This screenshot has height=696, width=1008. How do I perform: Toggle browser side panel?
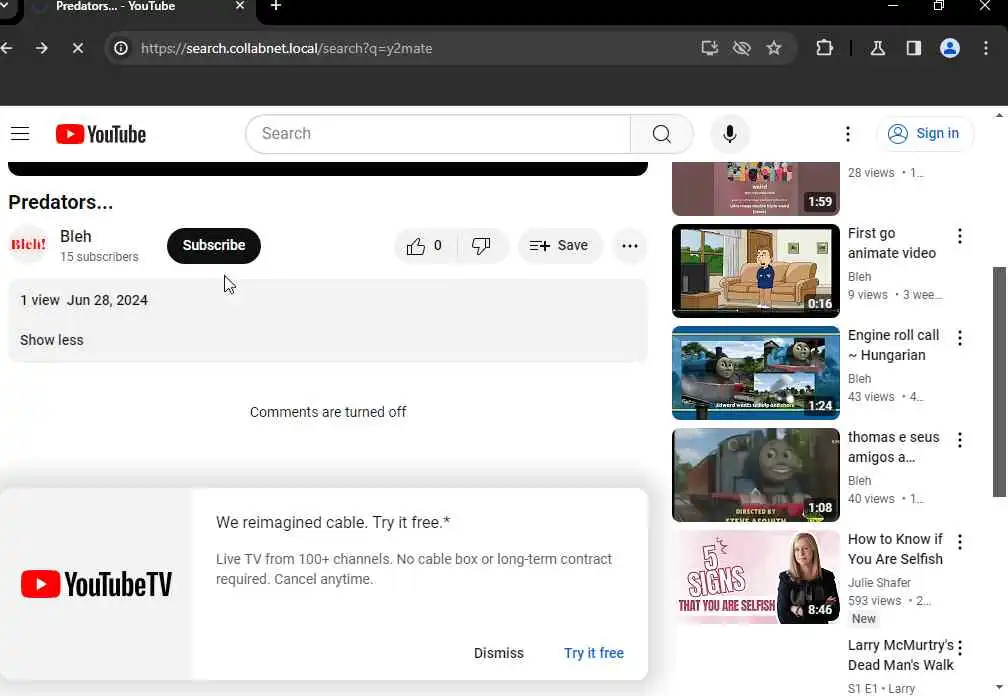click(x=914, y=48)
